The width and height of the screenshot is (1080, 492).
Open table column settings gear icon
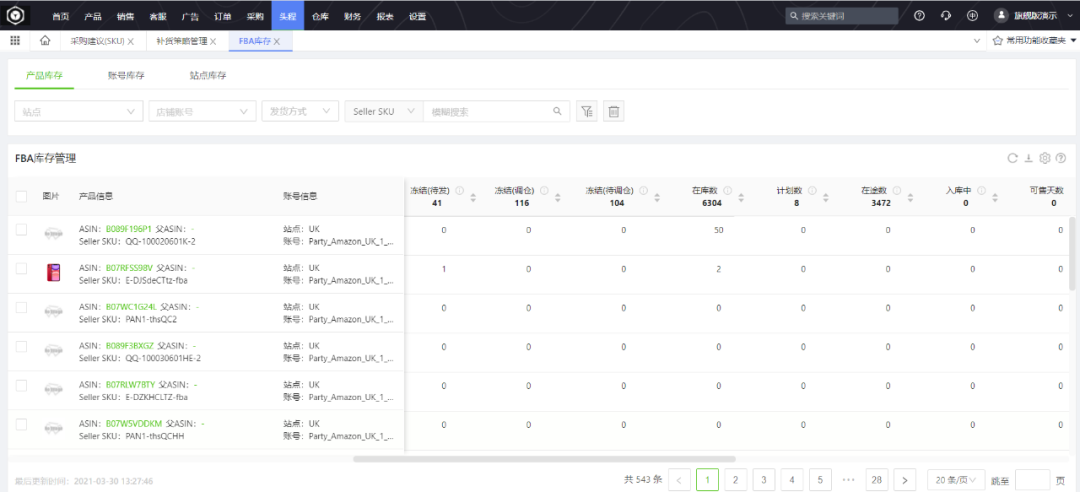click(1044, 158)
